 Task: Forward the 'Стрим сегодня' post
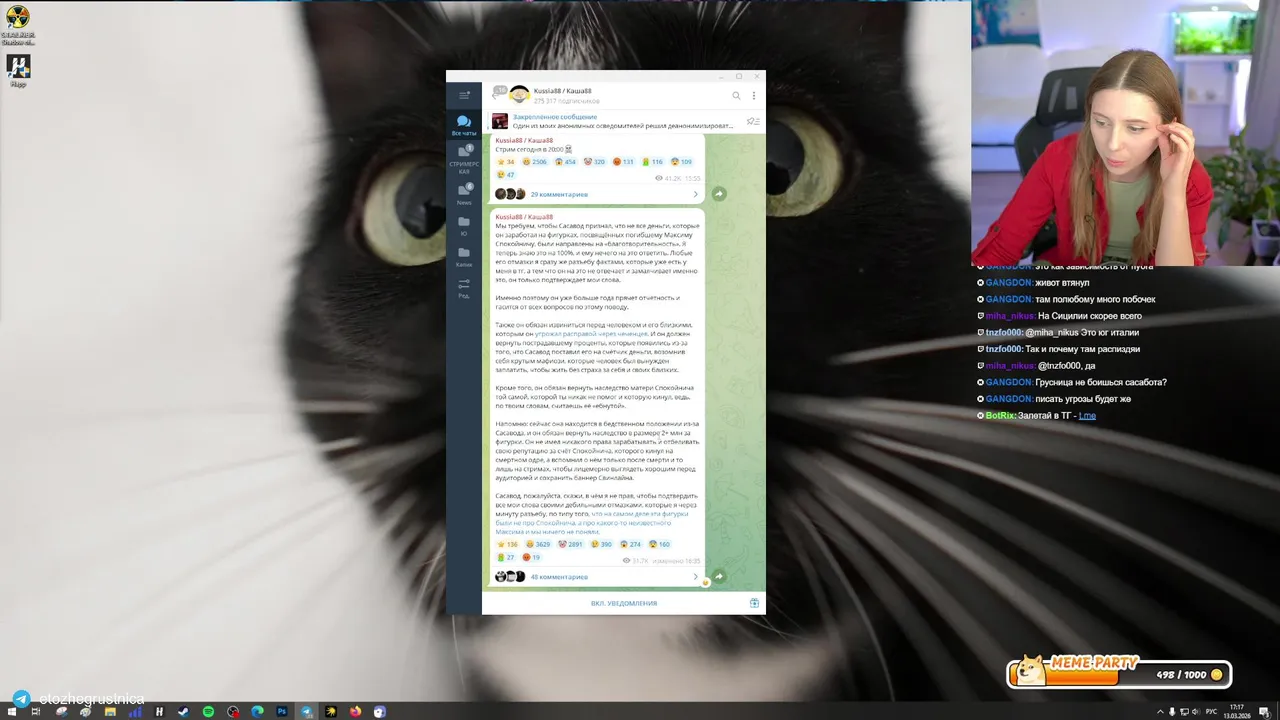pos(718,193)
